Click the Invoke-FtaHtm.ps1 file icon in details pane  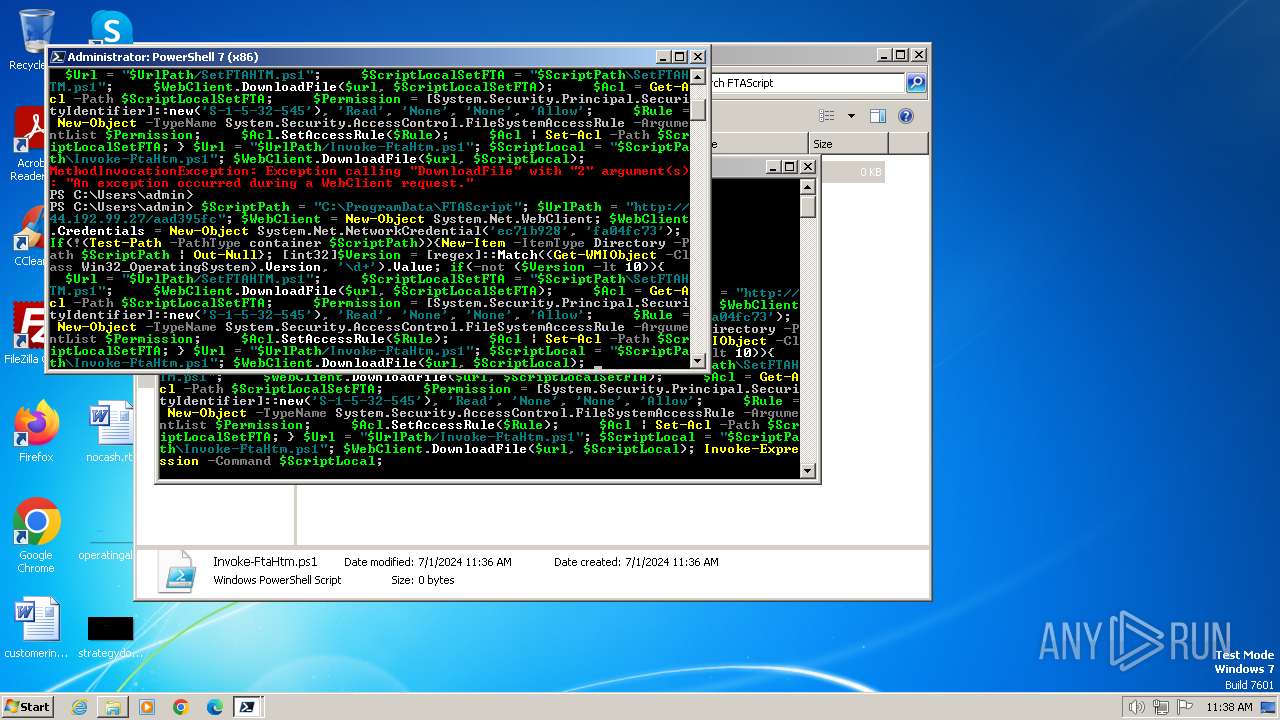click(x=180, y=571)
